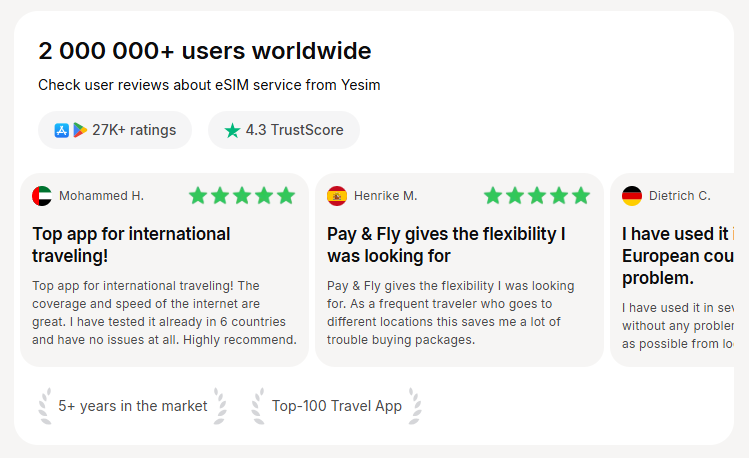Click the Google Play icon in ratings badge

coord(79,130)
